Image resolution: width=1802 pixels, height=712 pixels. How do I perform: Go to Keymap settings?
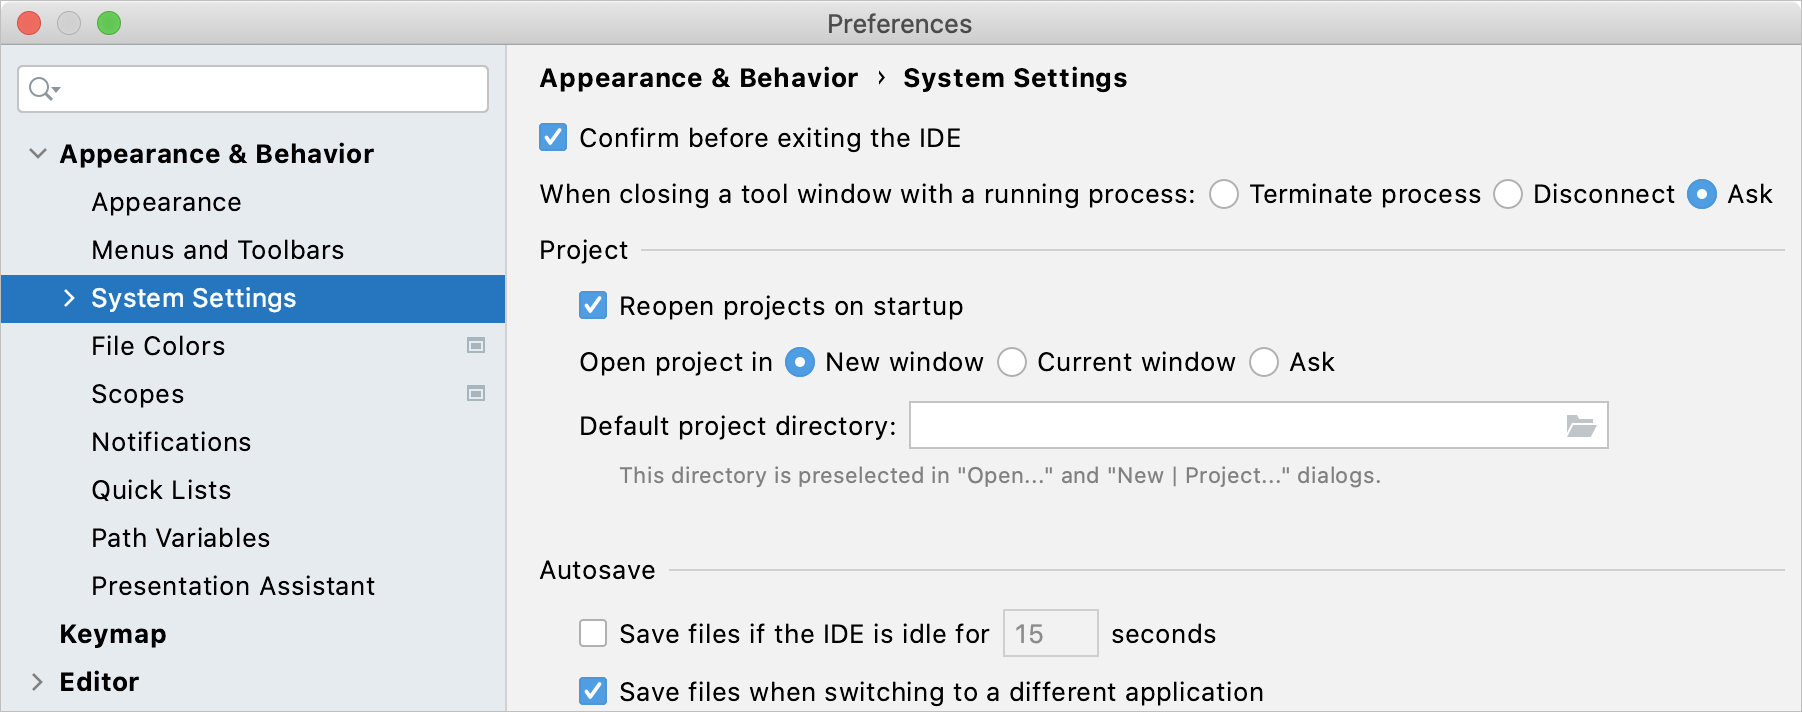[x=112, y=633]
